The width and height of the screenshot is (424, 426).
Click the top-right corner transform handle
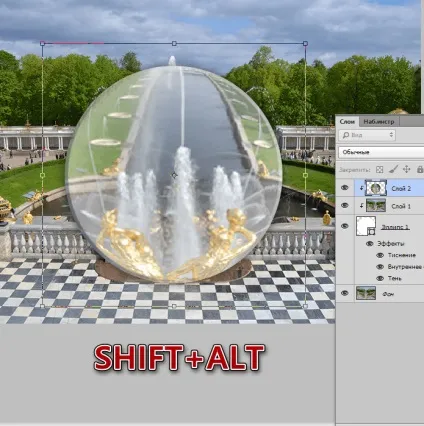click(x=305, y=44)
